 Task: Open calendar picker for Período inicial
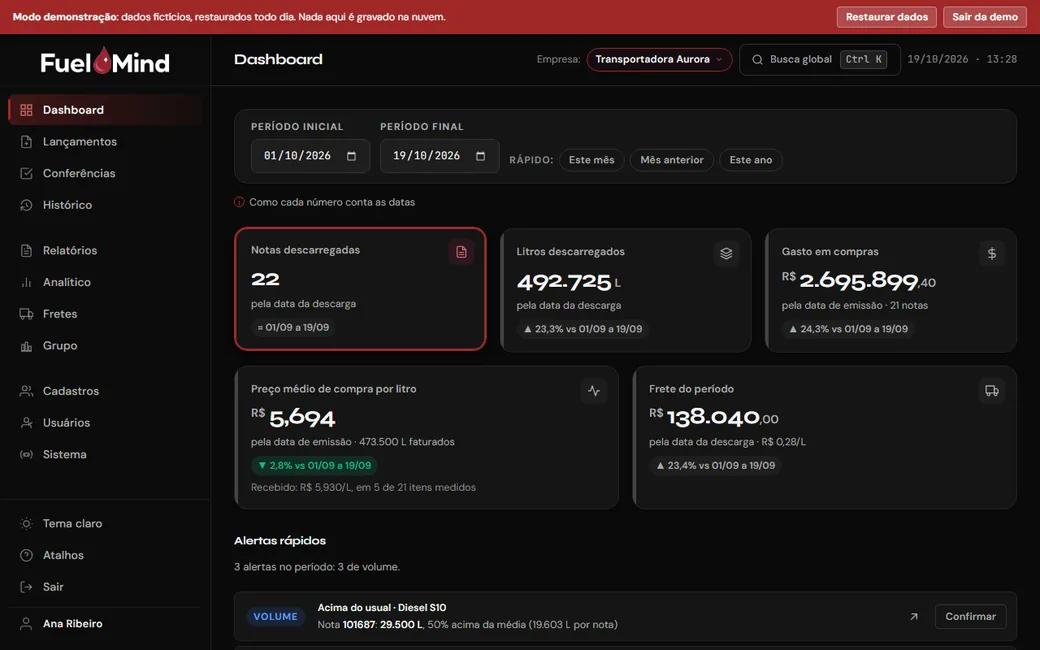point(352,157)
